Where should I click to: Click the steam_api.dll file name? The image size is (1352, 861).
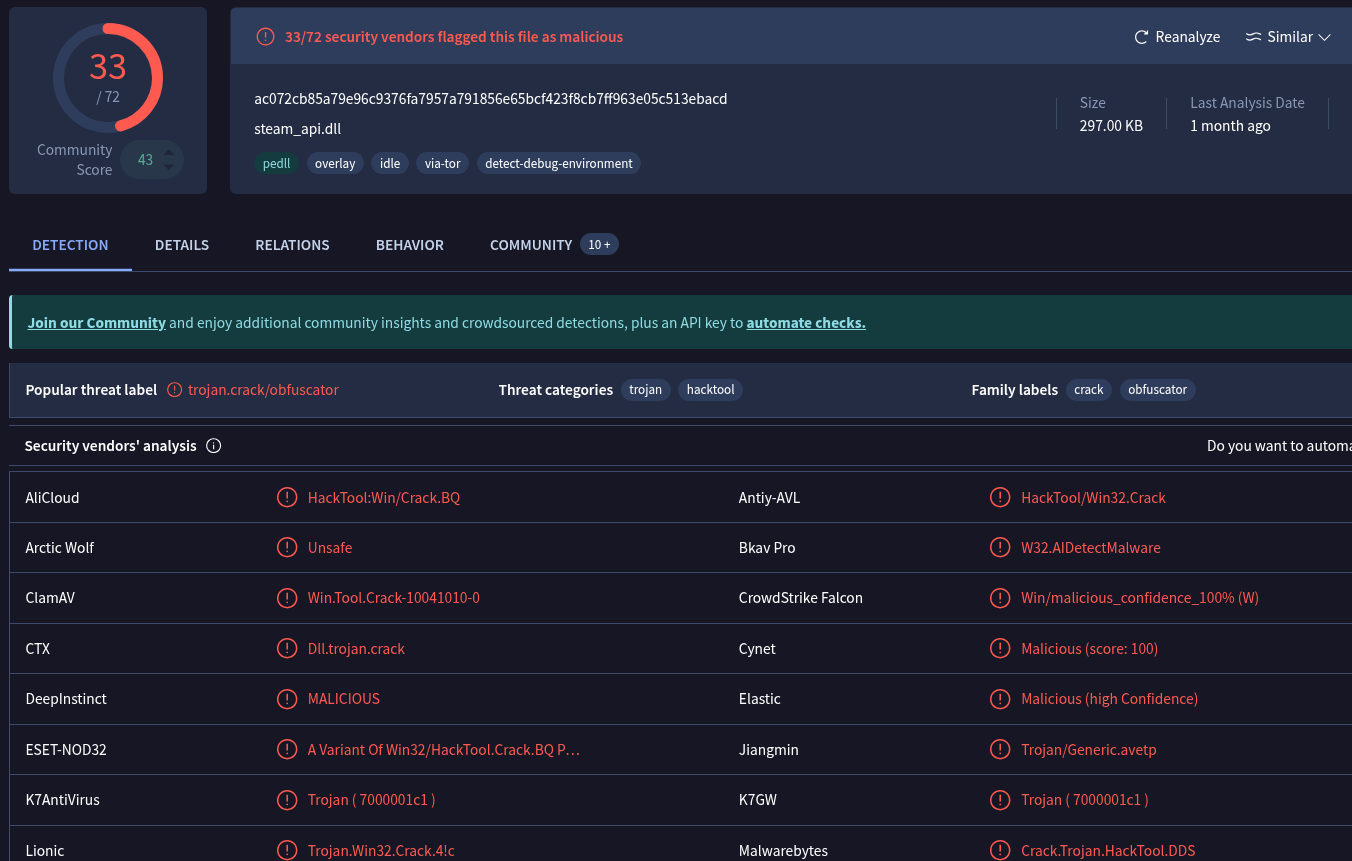click(x=298, y=129)
